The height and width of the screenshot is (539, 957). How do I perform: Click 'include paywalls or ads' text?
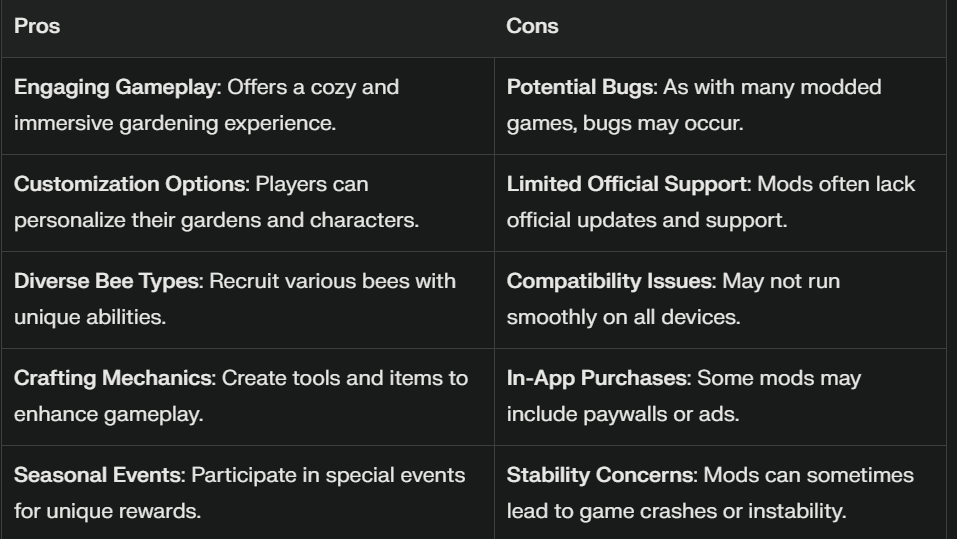click(x=623, y=414)
